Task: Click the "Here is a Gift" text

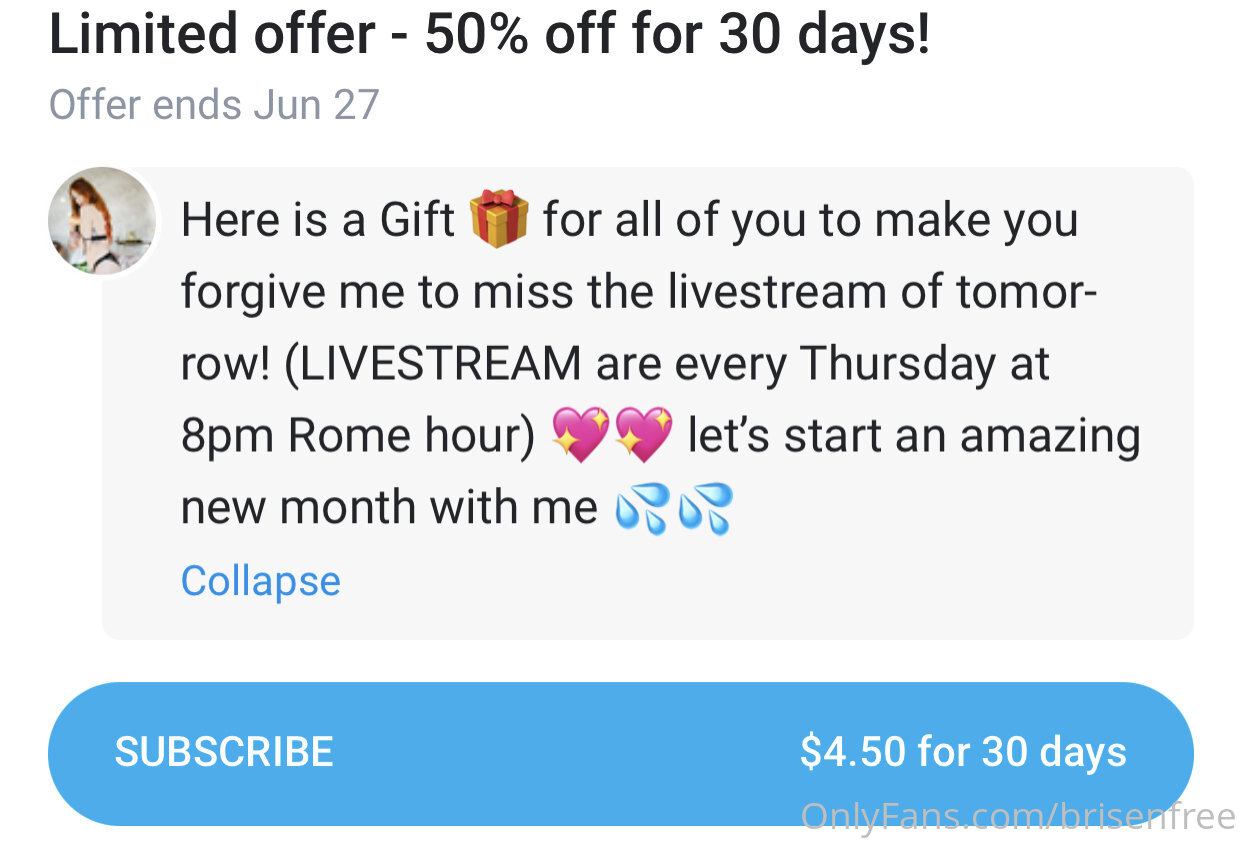Action: [x=318, y=220]
